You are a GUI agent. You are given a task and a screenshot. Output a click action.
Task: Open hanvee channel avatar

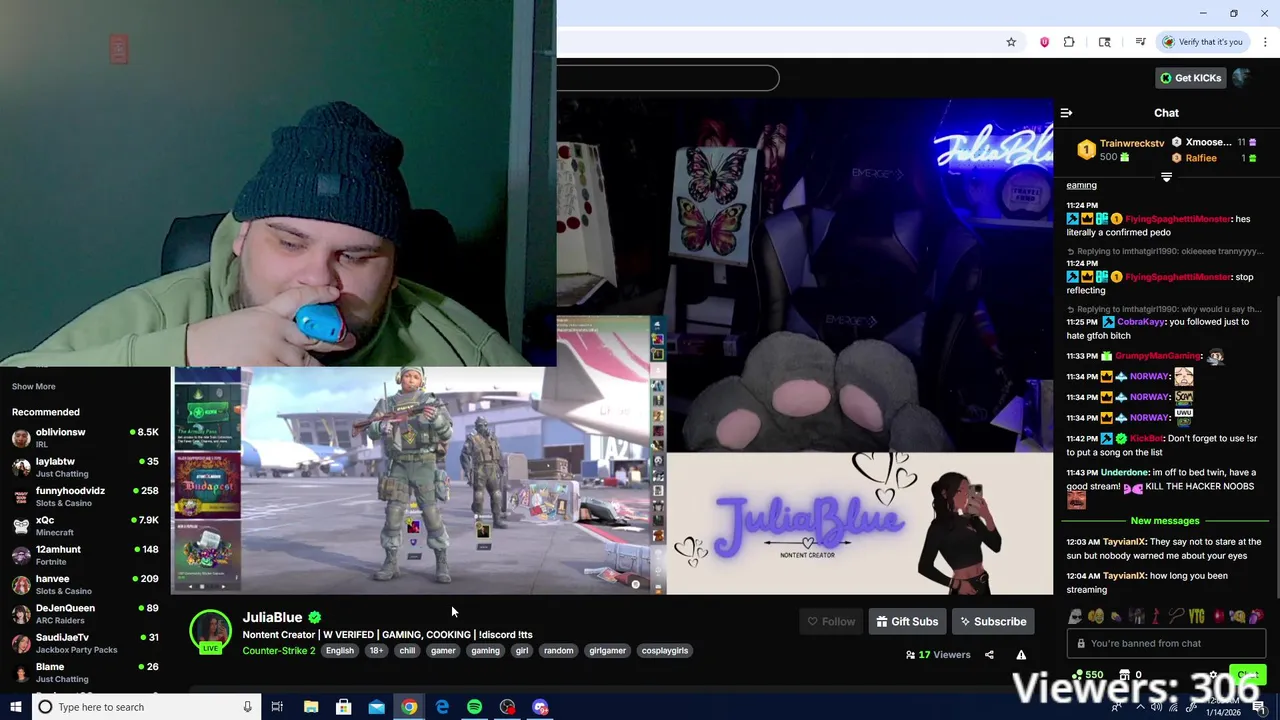coord(20,584)
